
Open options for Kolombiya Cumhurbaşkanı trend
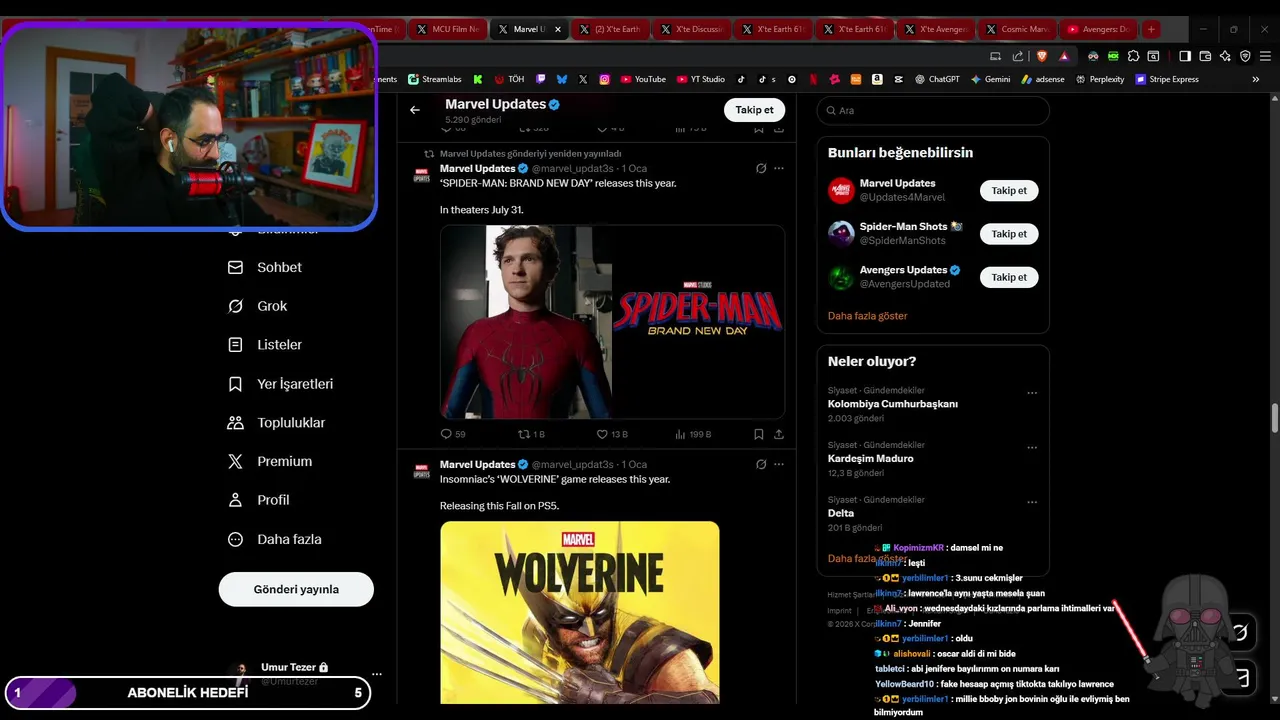click(x=1032, y=393)
